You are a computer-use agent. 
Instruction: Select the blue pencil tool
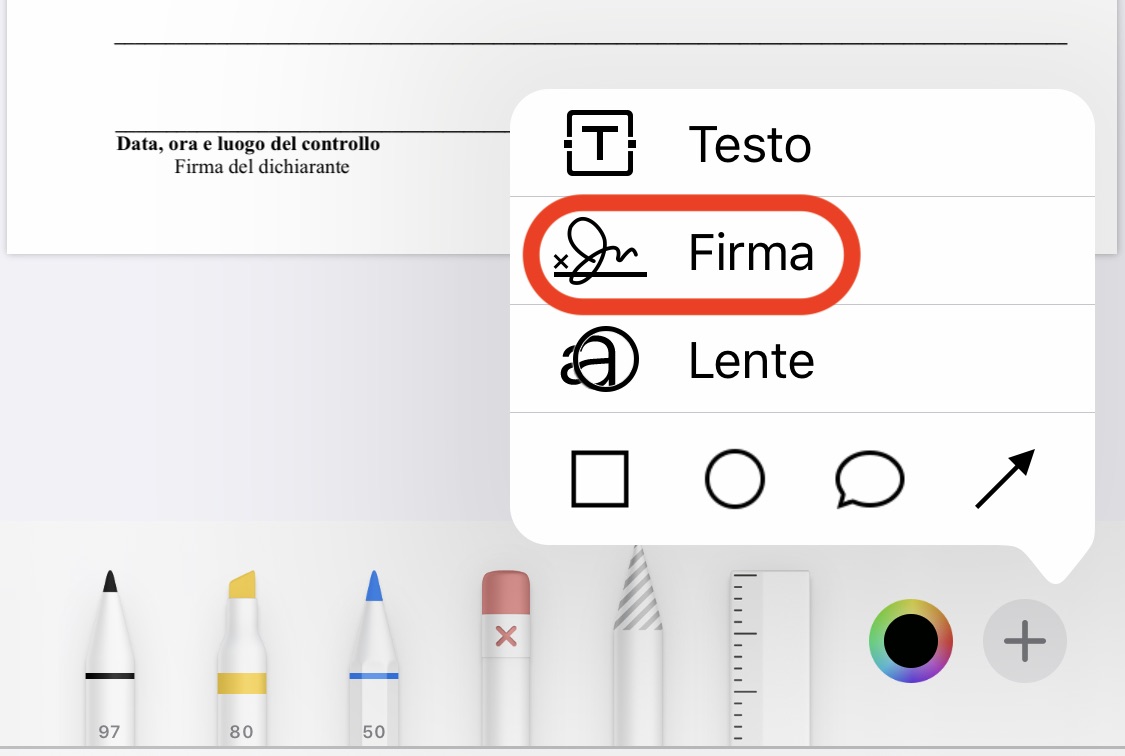point(373,650)
